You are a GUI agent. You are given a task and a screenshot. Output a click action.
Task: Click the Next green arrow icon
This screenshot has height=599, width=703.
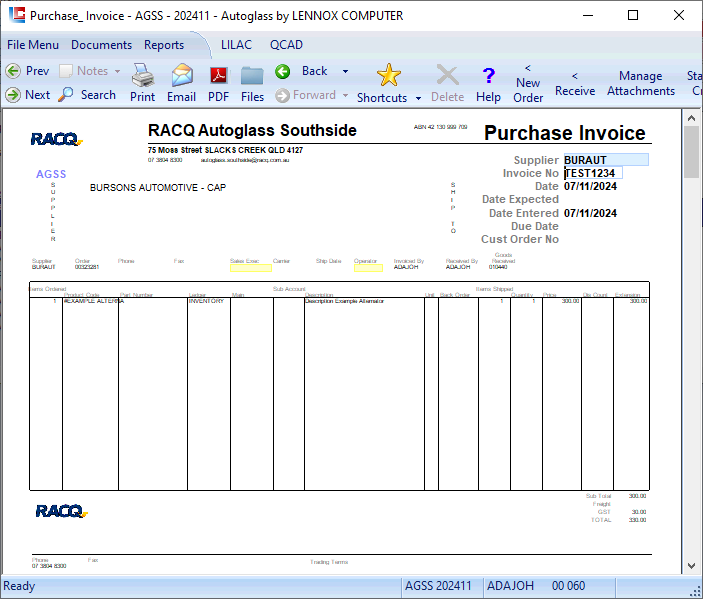click(13, 95)
